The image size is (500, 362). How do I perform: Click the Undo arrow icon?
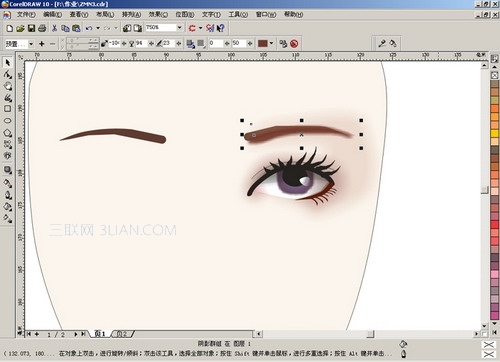tap(89, 28)
